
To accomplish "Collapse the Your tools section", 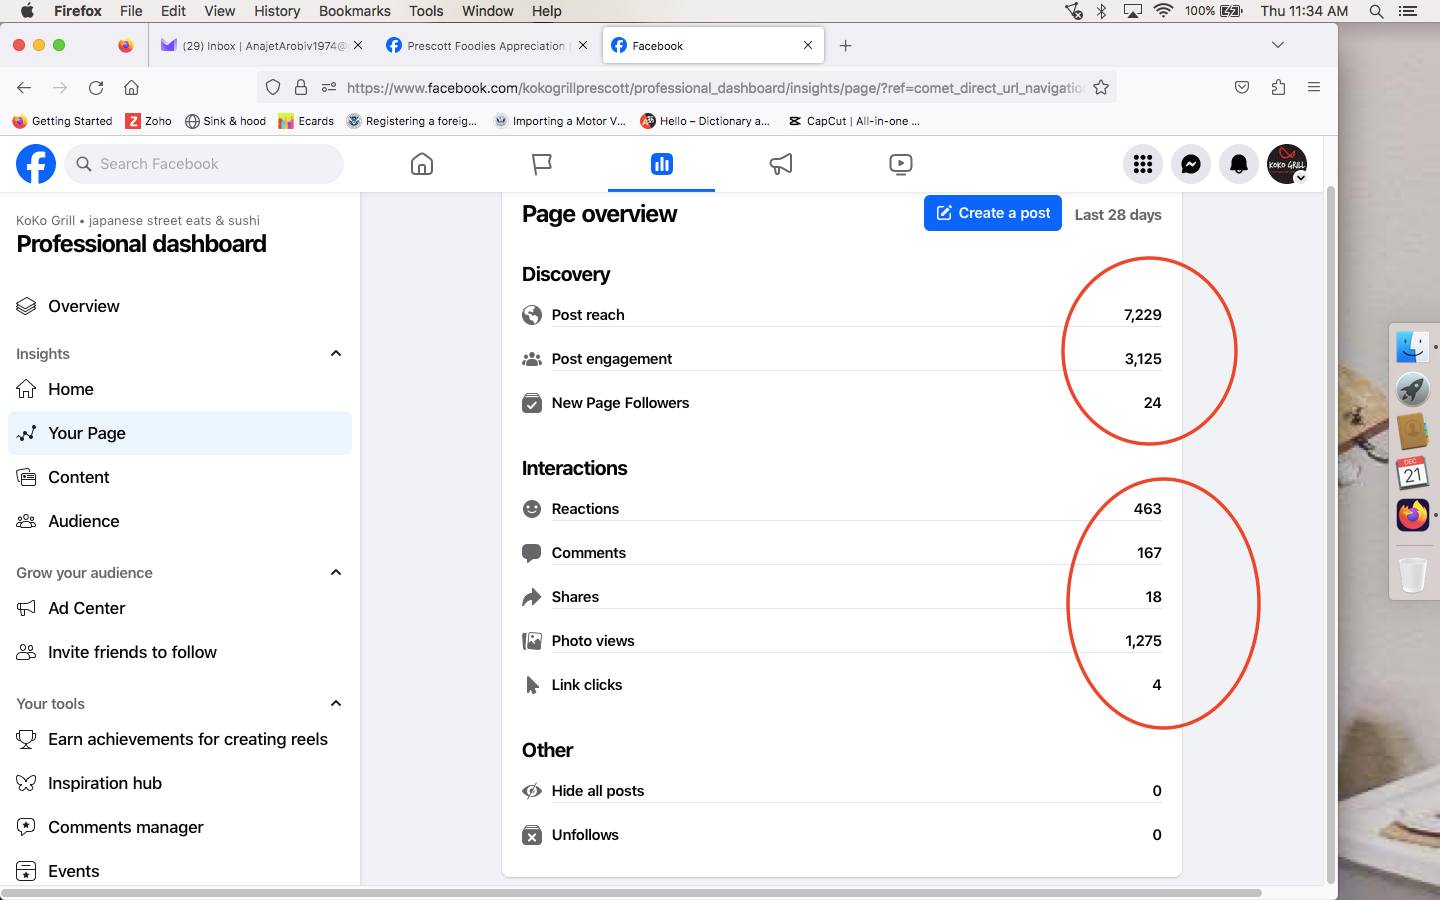I will click(x=336, y=703).
